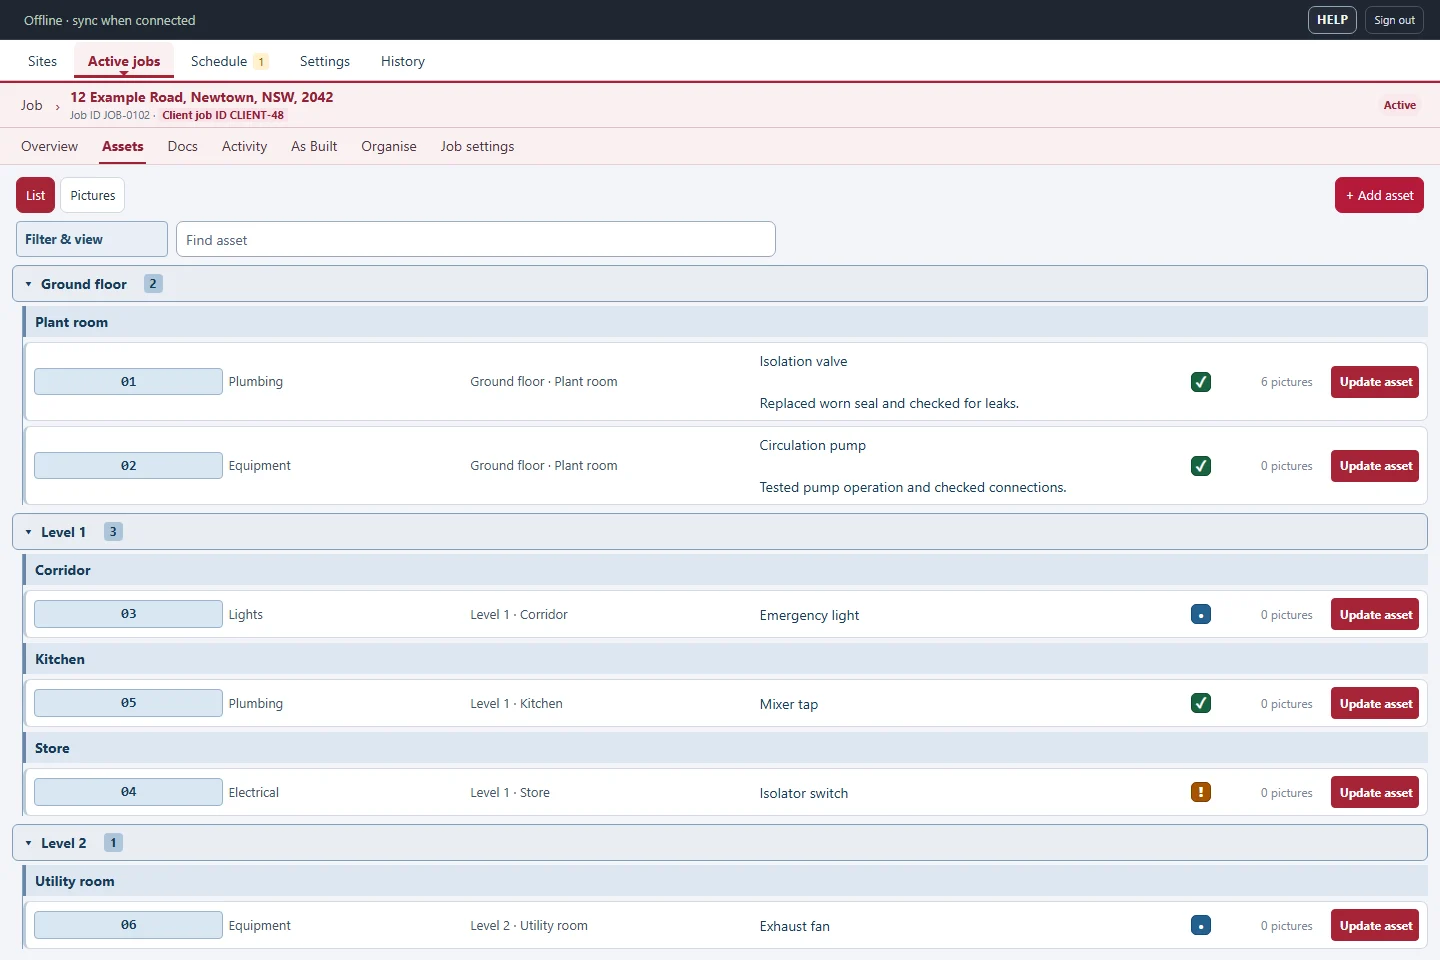Open the job Overview tab
The height and width of the screenshot is (960, 1440).
(x=49, y=146)
